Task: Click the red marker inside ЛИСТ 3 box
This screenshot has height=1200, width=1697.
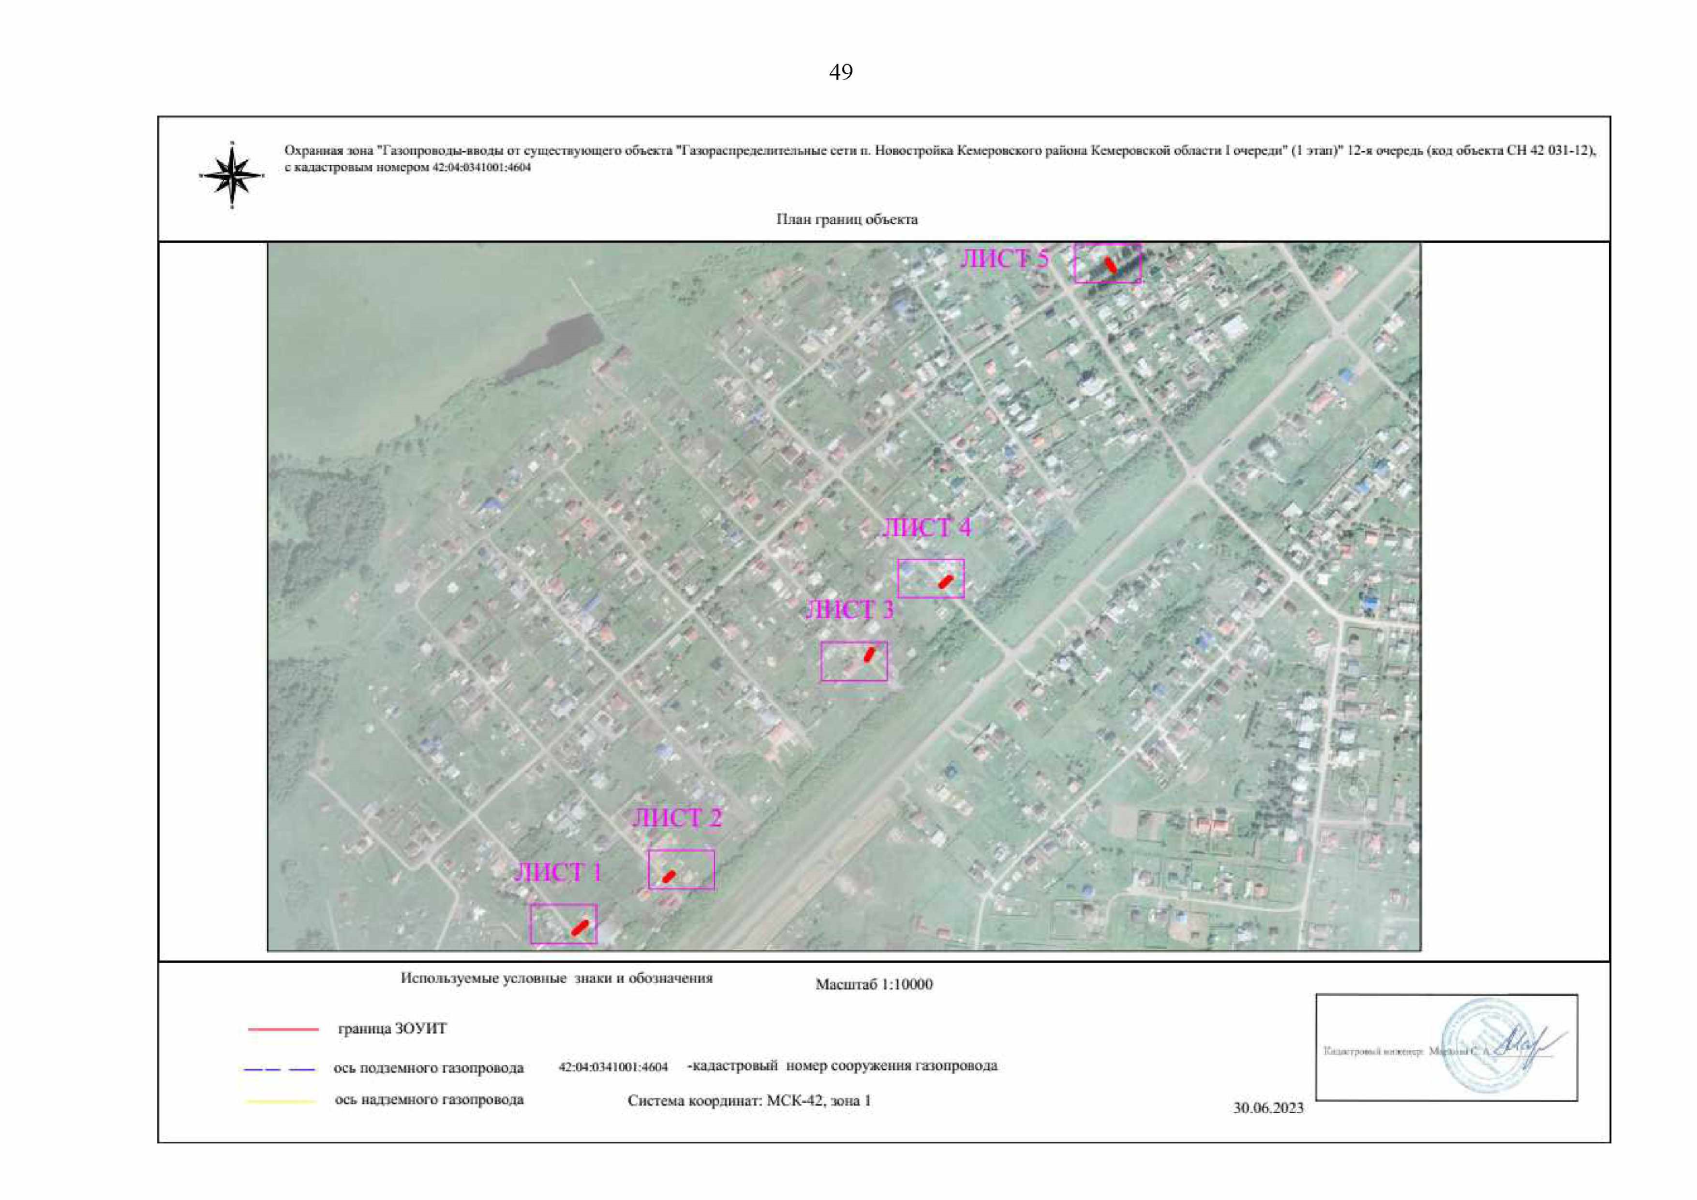Action: point(869,654)
